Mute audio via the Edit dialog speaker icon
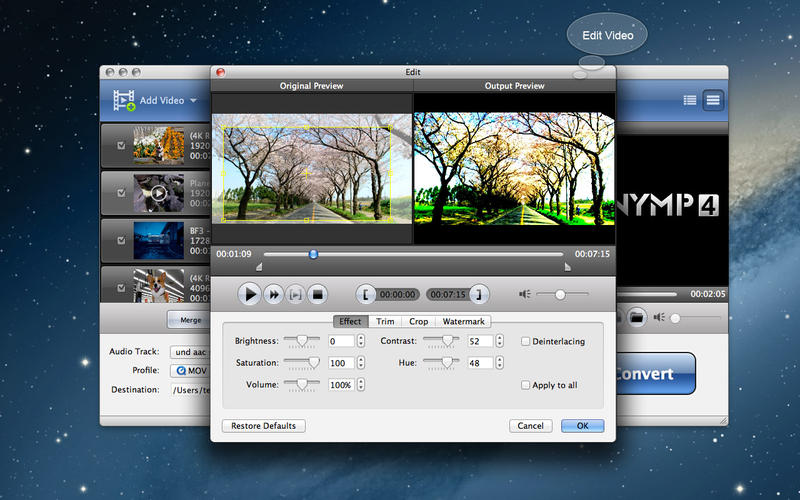Viewport: 800px width, 500px height. 524,294
